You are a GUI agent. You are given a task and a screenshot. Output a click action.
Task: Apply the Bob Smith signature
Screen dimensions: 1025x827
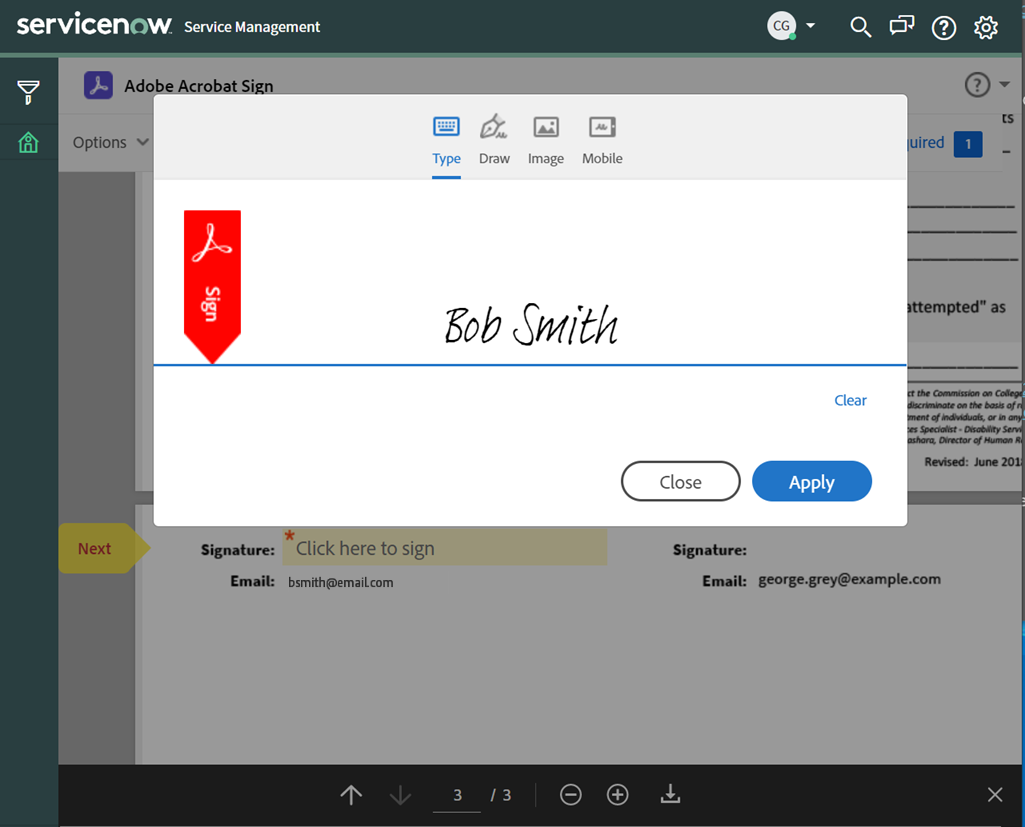[x=811, y=481]
